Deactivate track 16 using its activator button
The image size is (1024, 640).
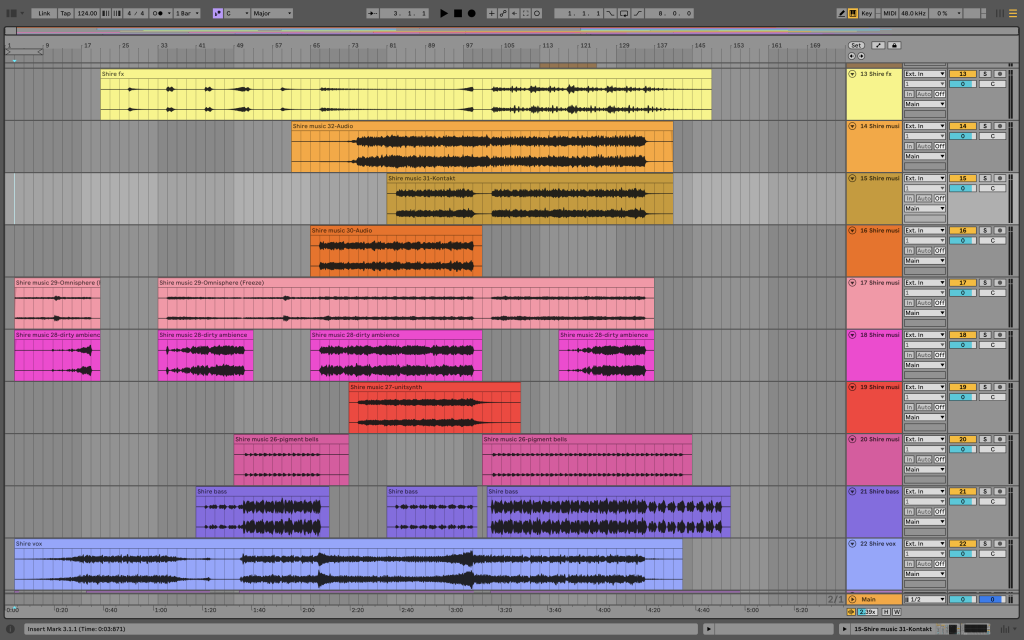pyautogui.click(x=962, y=230)
